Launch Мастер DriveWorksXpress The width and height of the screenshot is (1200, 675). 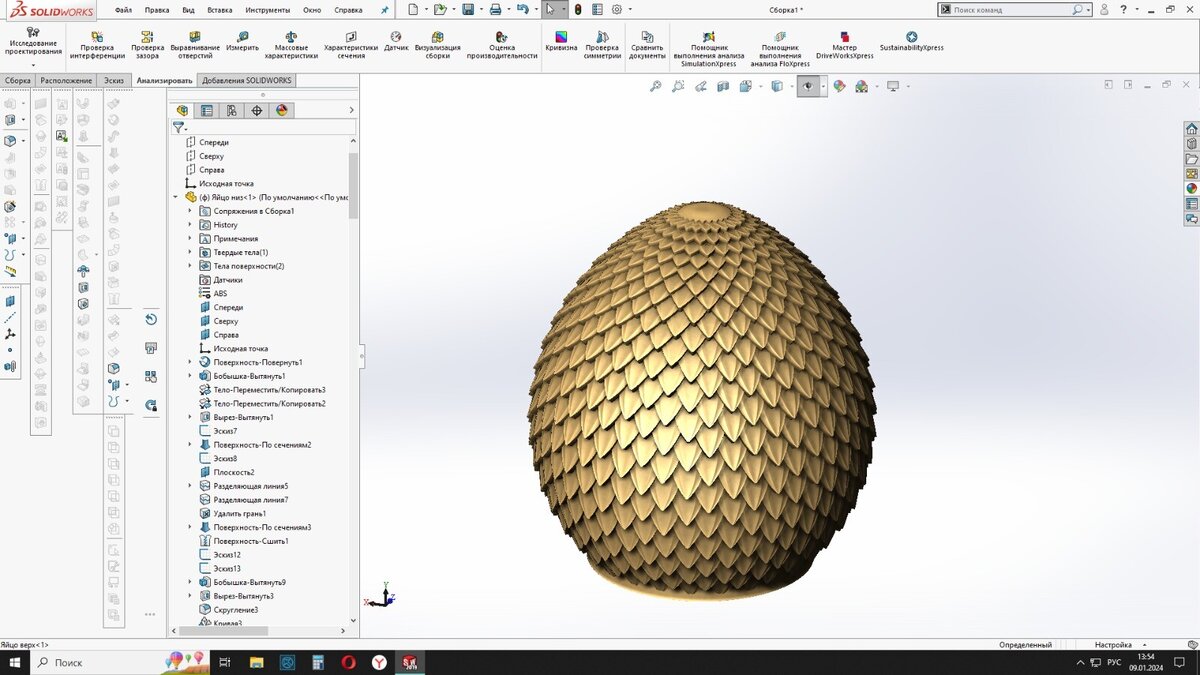[844, 46]
